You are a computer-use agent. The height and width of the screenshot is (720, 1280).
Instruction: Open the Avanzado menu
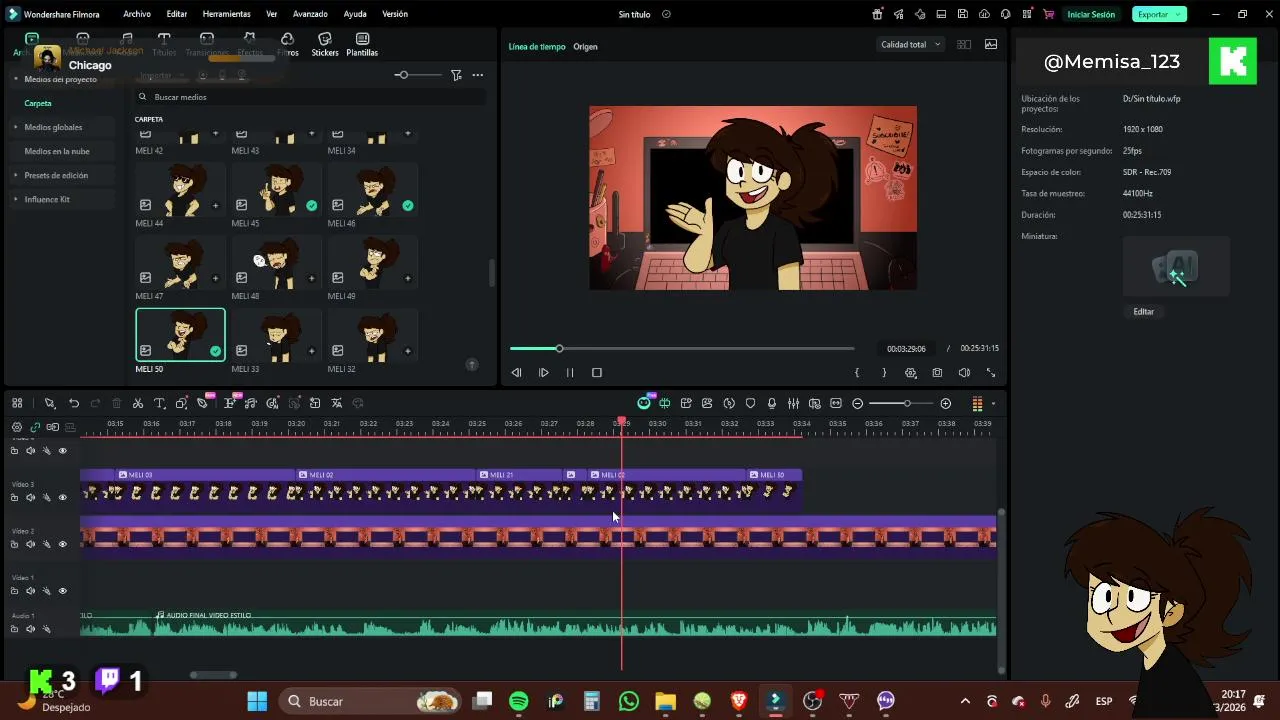pyautogui.click(x=310, y=14)
